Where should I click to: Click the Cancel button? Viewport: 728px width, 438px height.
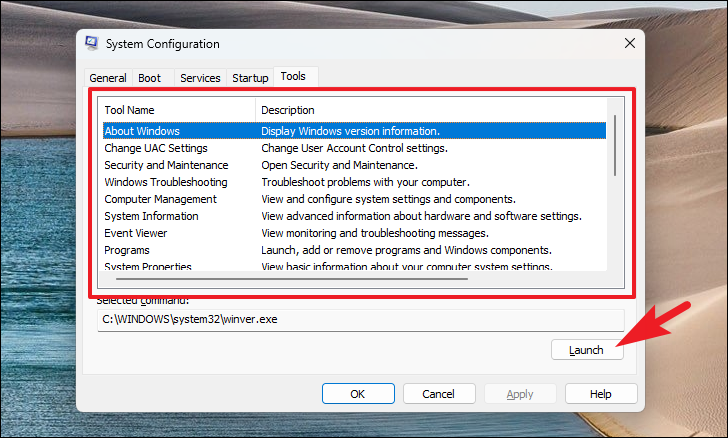439,394
